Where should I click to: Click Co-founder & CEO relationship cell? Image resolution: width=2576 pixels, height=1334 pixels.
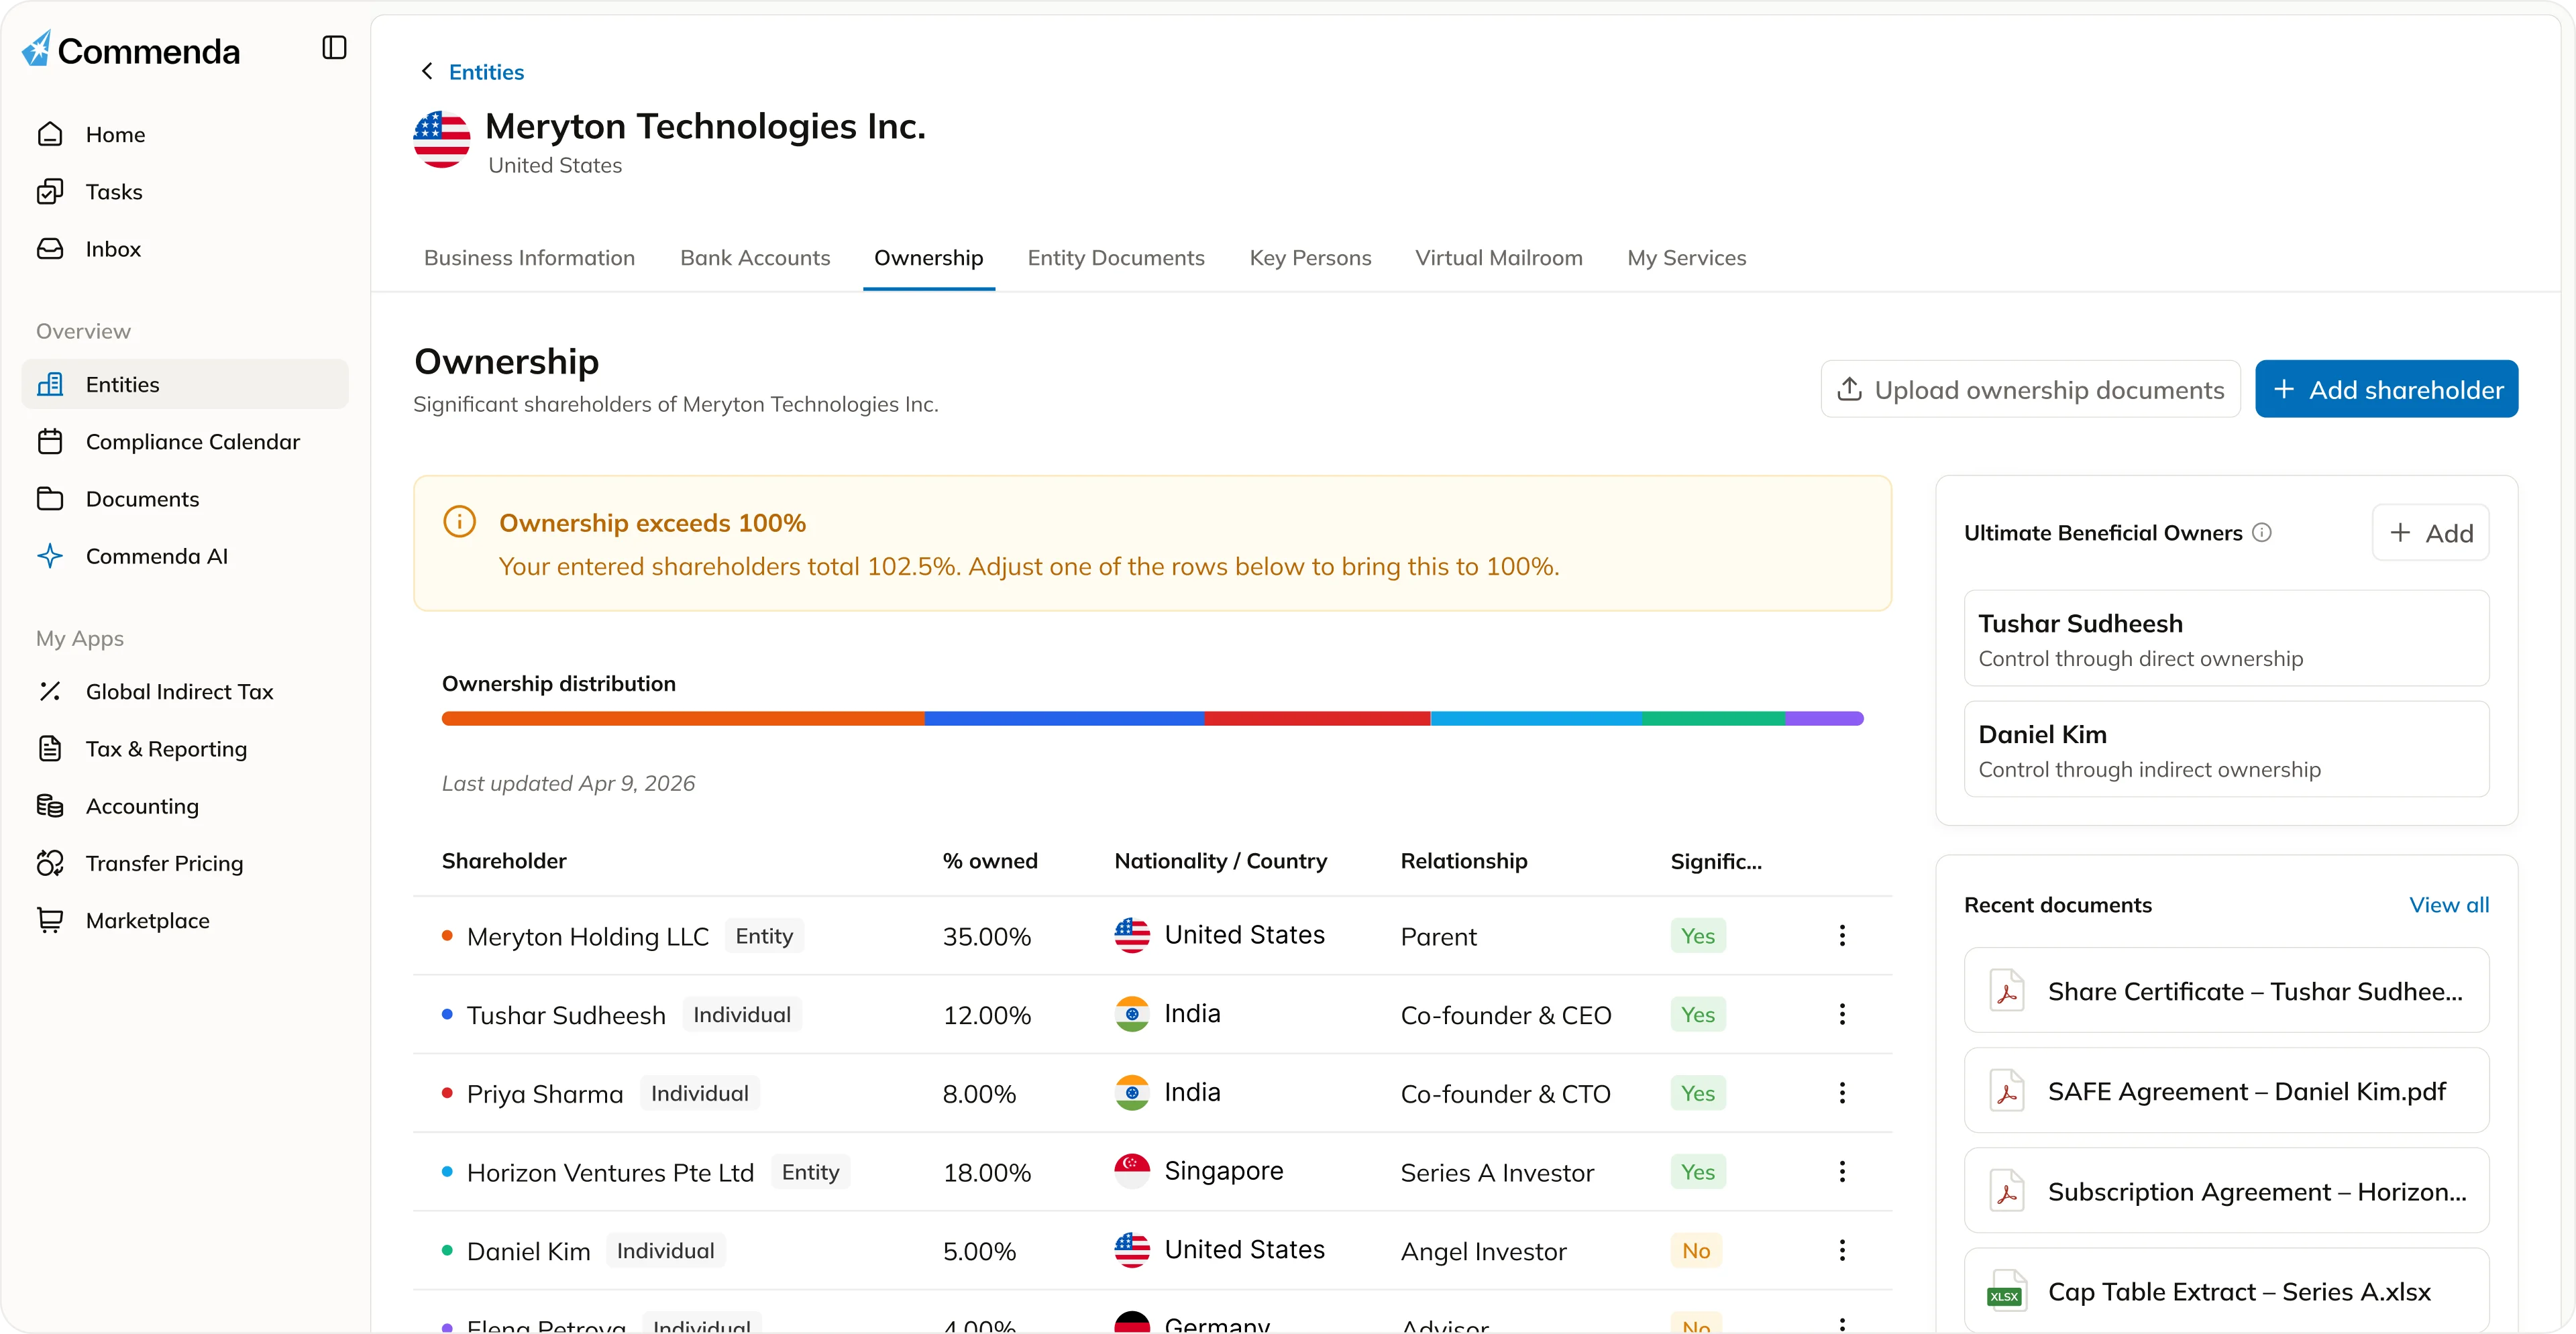[x=1506, y=1016]
